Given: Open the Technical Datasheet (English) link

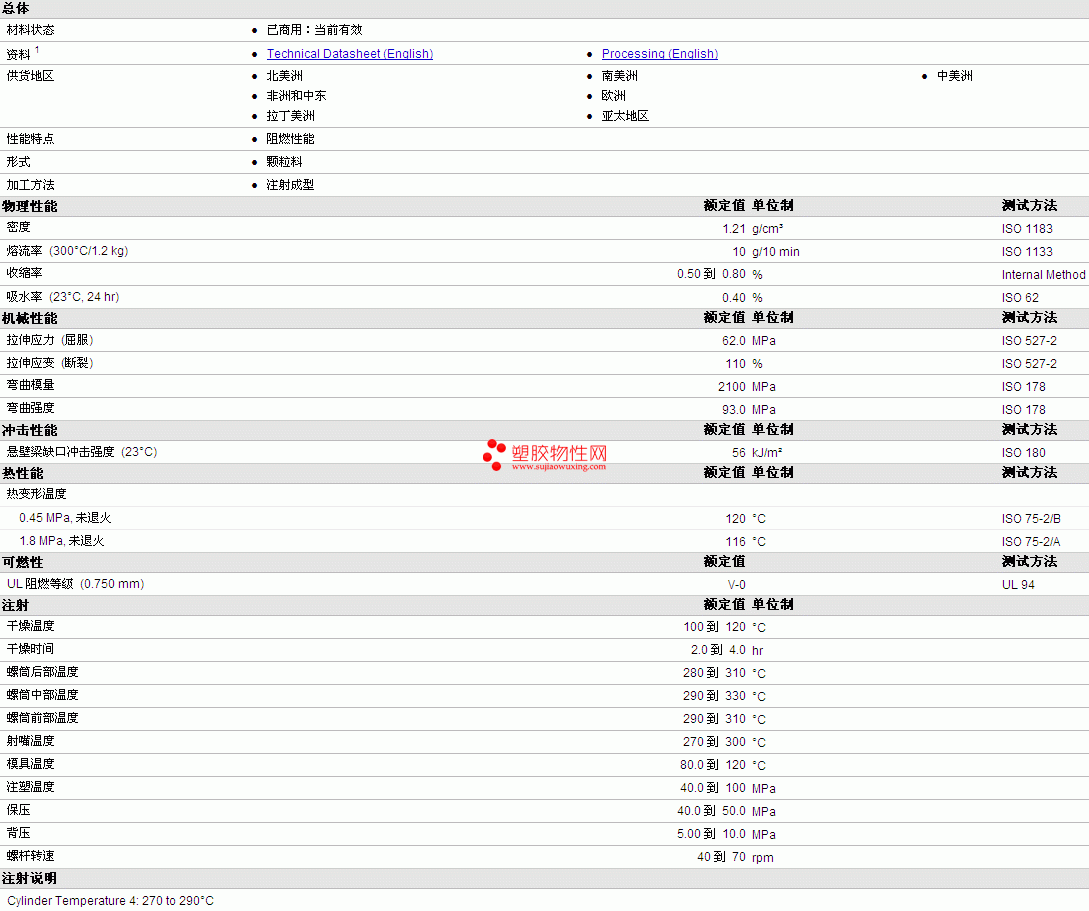Looking at the screenshot, I should (349, 54).
